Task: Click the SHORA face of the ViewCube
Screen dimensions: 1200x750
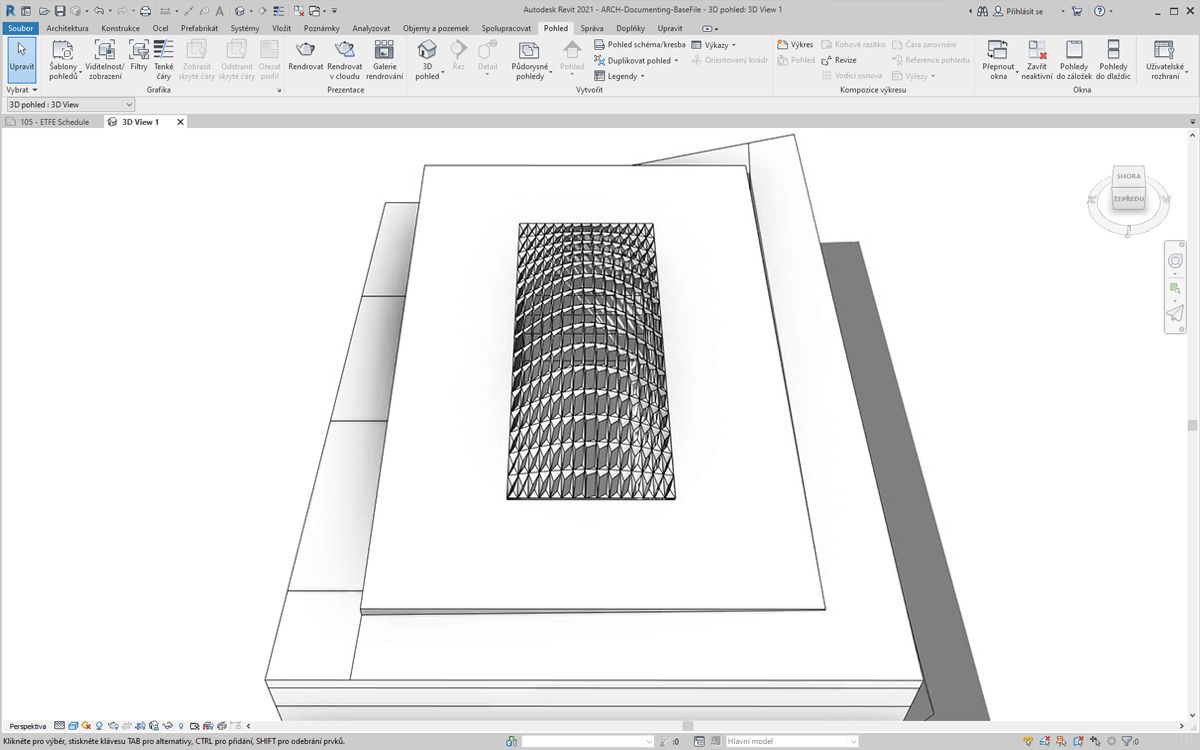Action: point(1128,176)
